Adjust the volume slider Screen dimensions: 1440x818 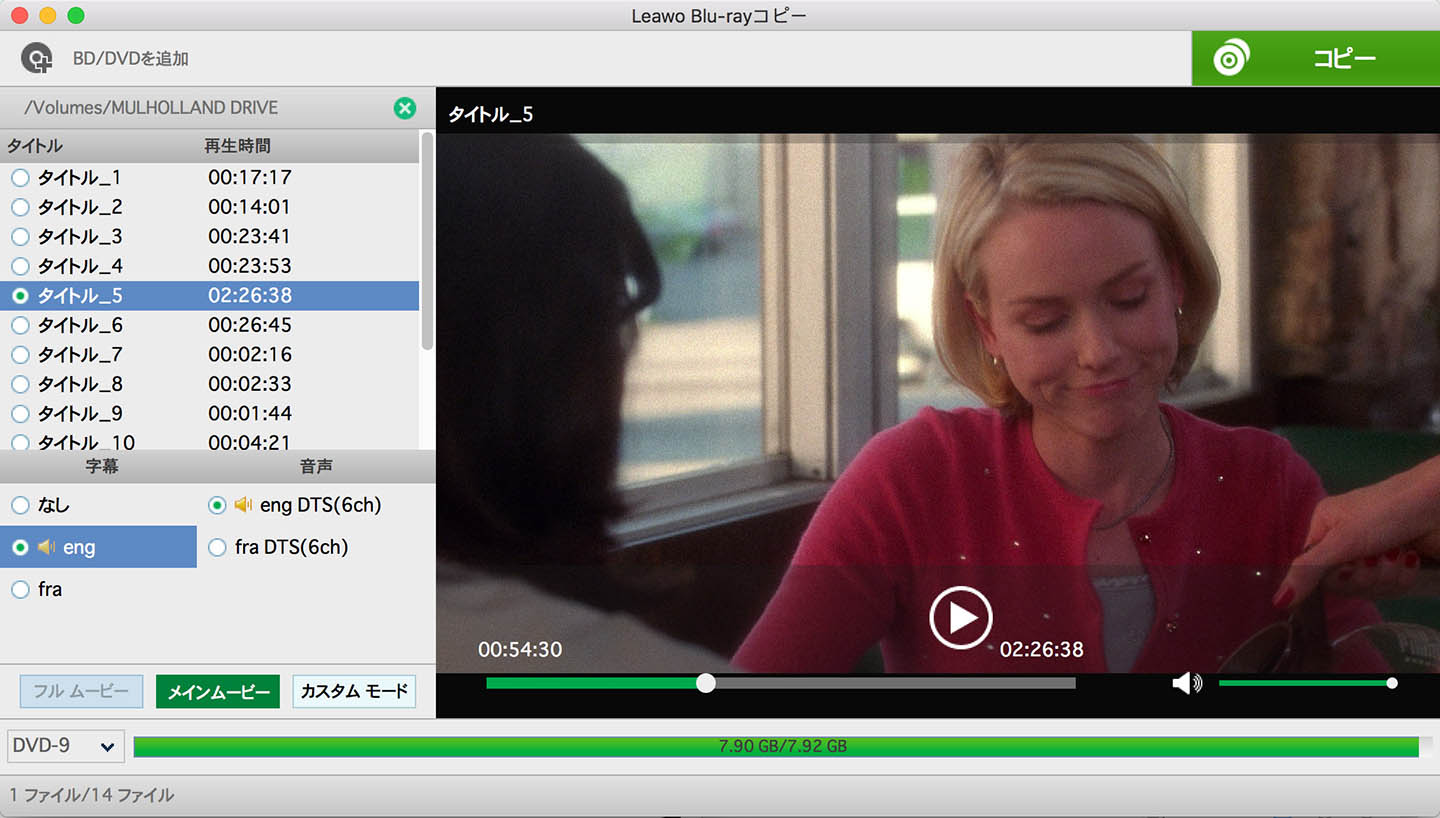coord(1305,683)
